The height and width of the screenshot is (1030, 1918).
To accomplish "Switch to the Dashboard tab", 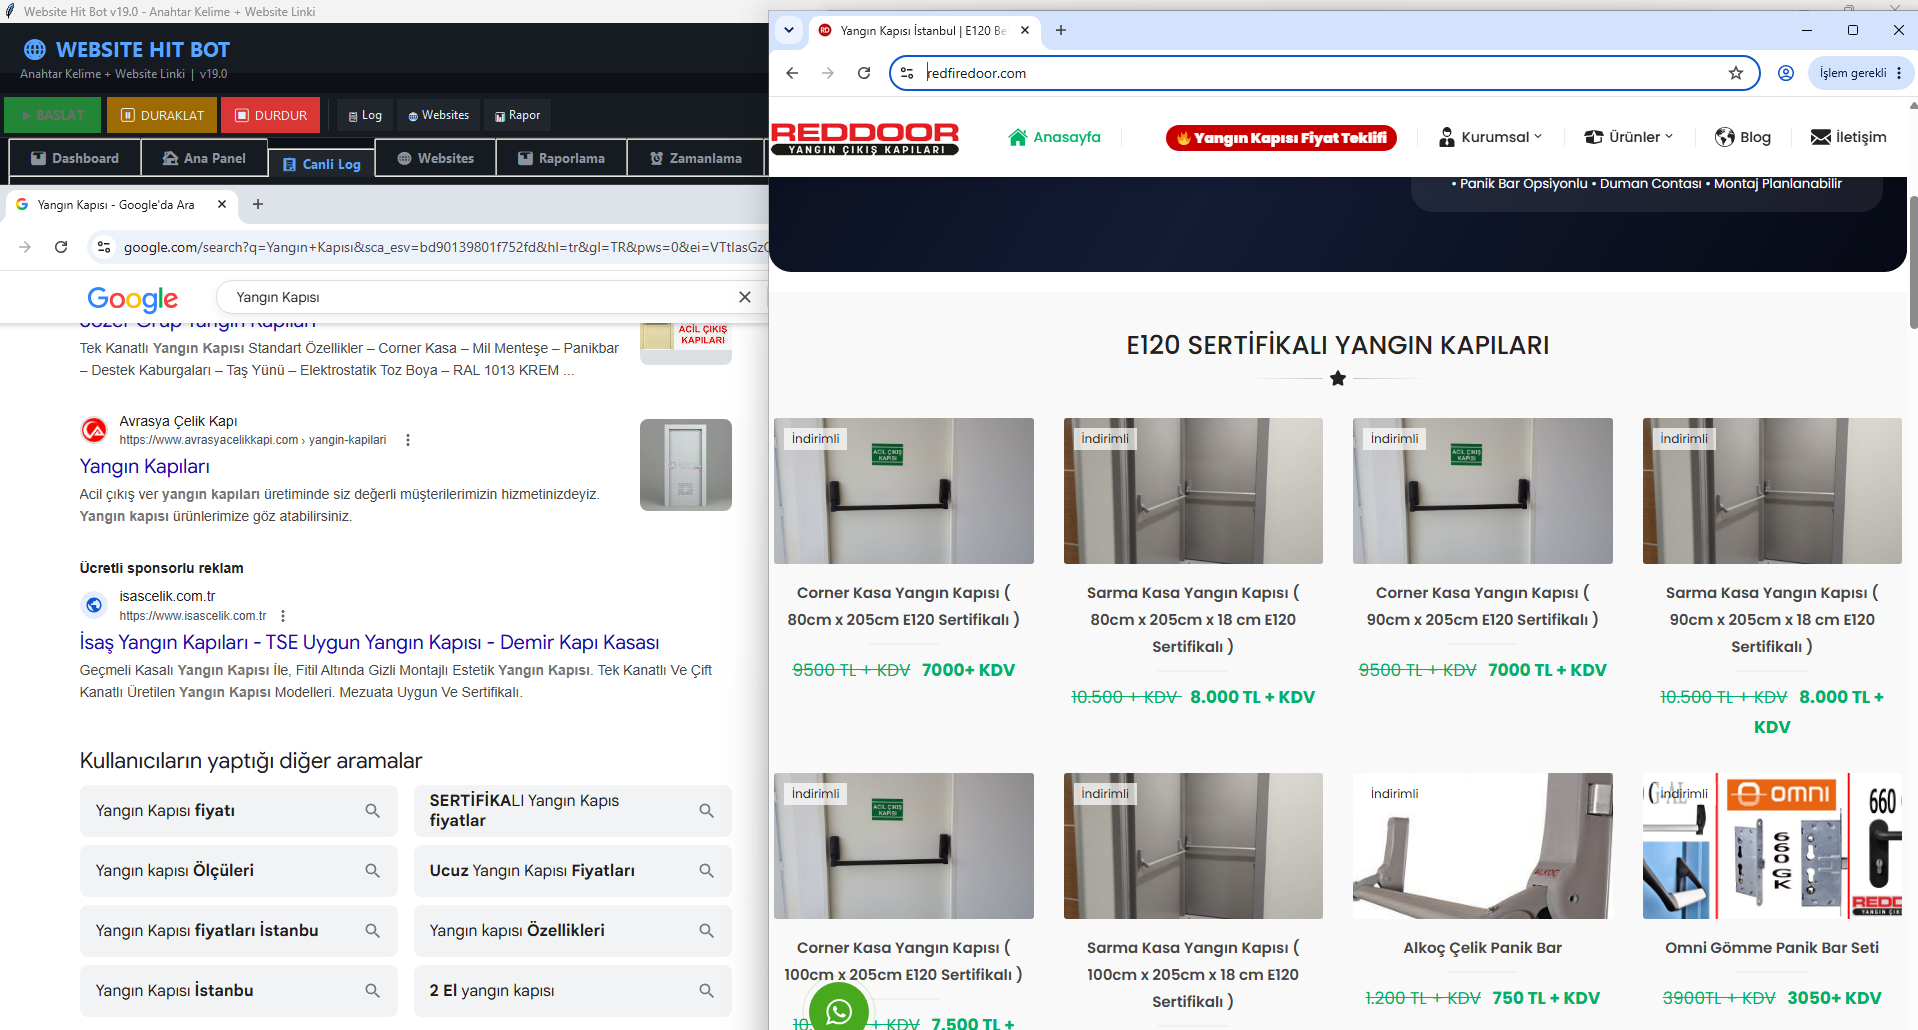I will (75, 158).
